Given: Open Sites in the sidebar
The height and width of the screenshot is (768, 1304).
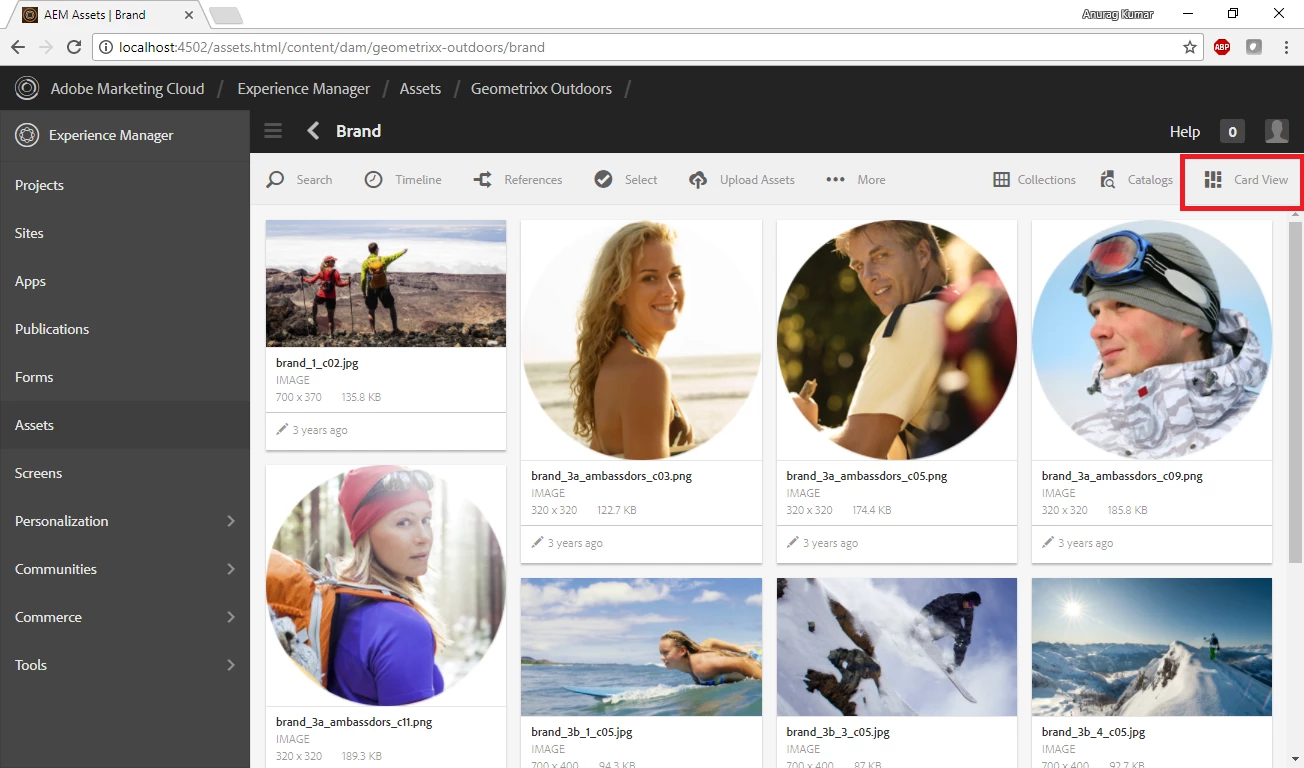Looking at the screenshot, I should (125, 233).
